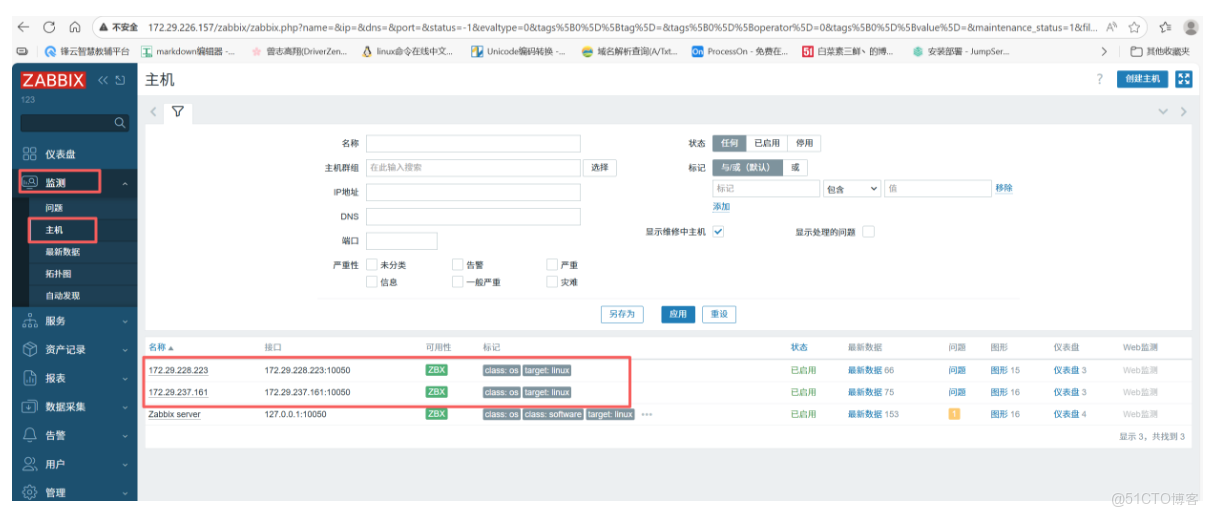Click the 报表 reports sidebar icon

tap(30, 378)
